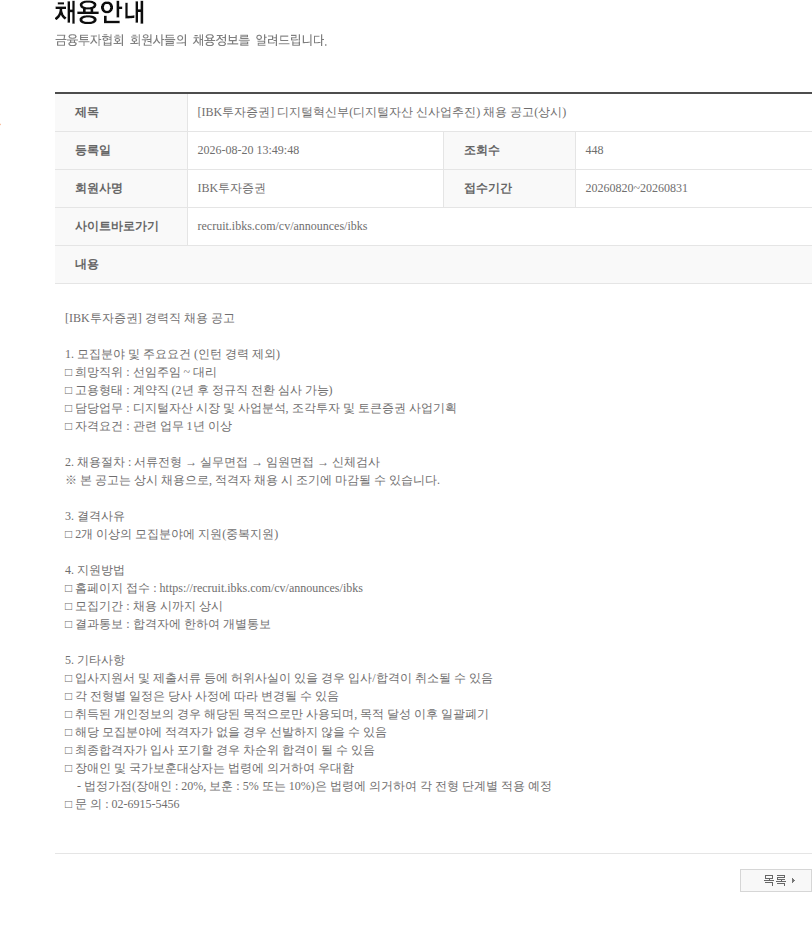Select the 결과통보 합격자에 한하여 line
The width and height of the screenshot is (812, 947).
(167, 624)
